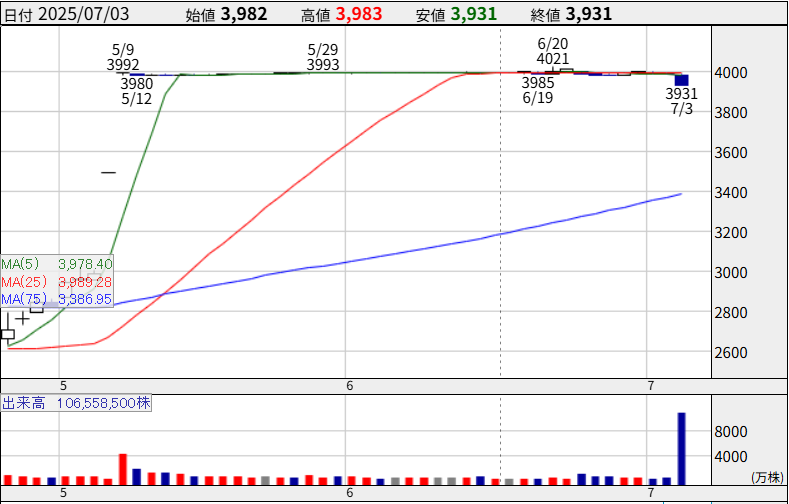
Task: Click the 7/3 blue candlestick
Action: [x=682, y=80]
